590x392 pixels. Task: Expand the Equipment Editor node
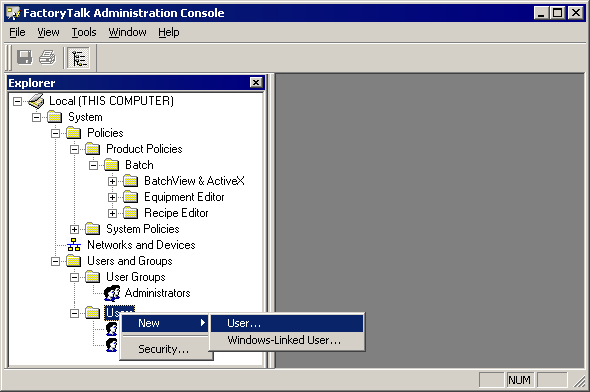click(x=112, y=197)
